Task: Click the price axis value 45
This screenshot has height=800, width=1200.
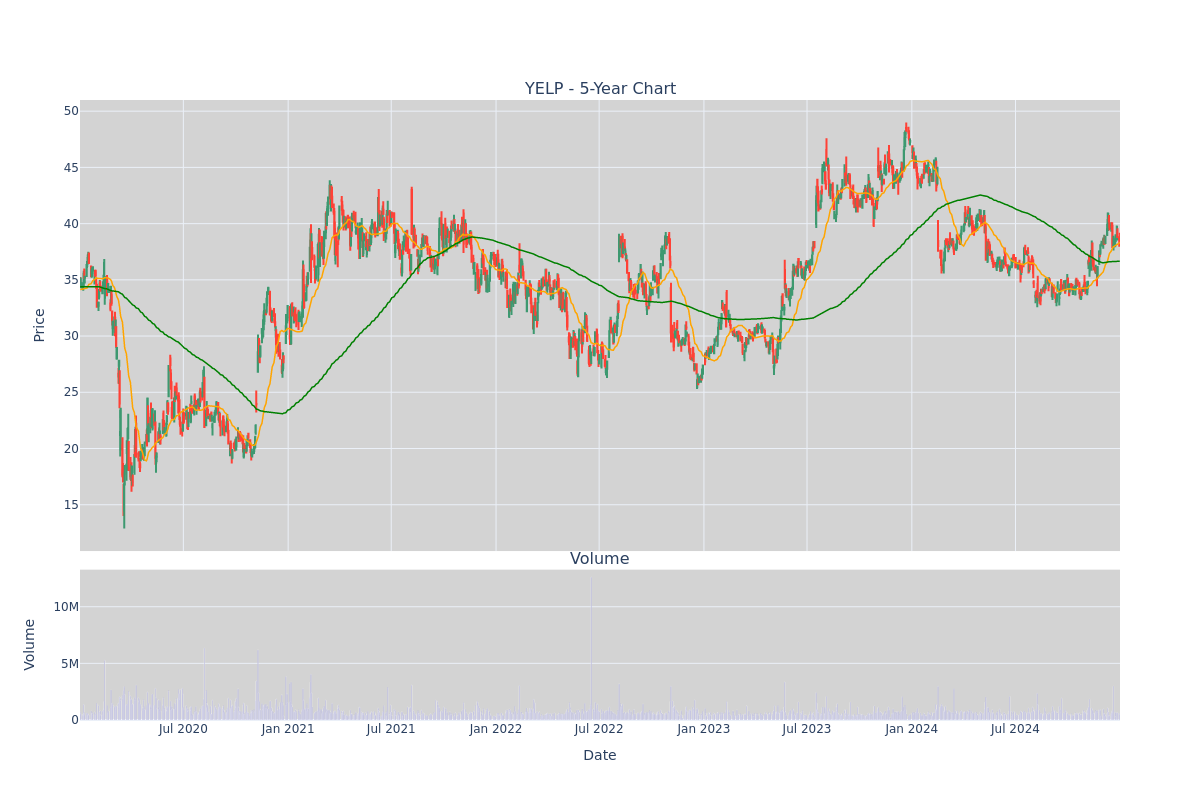Action: point(71,167)
